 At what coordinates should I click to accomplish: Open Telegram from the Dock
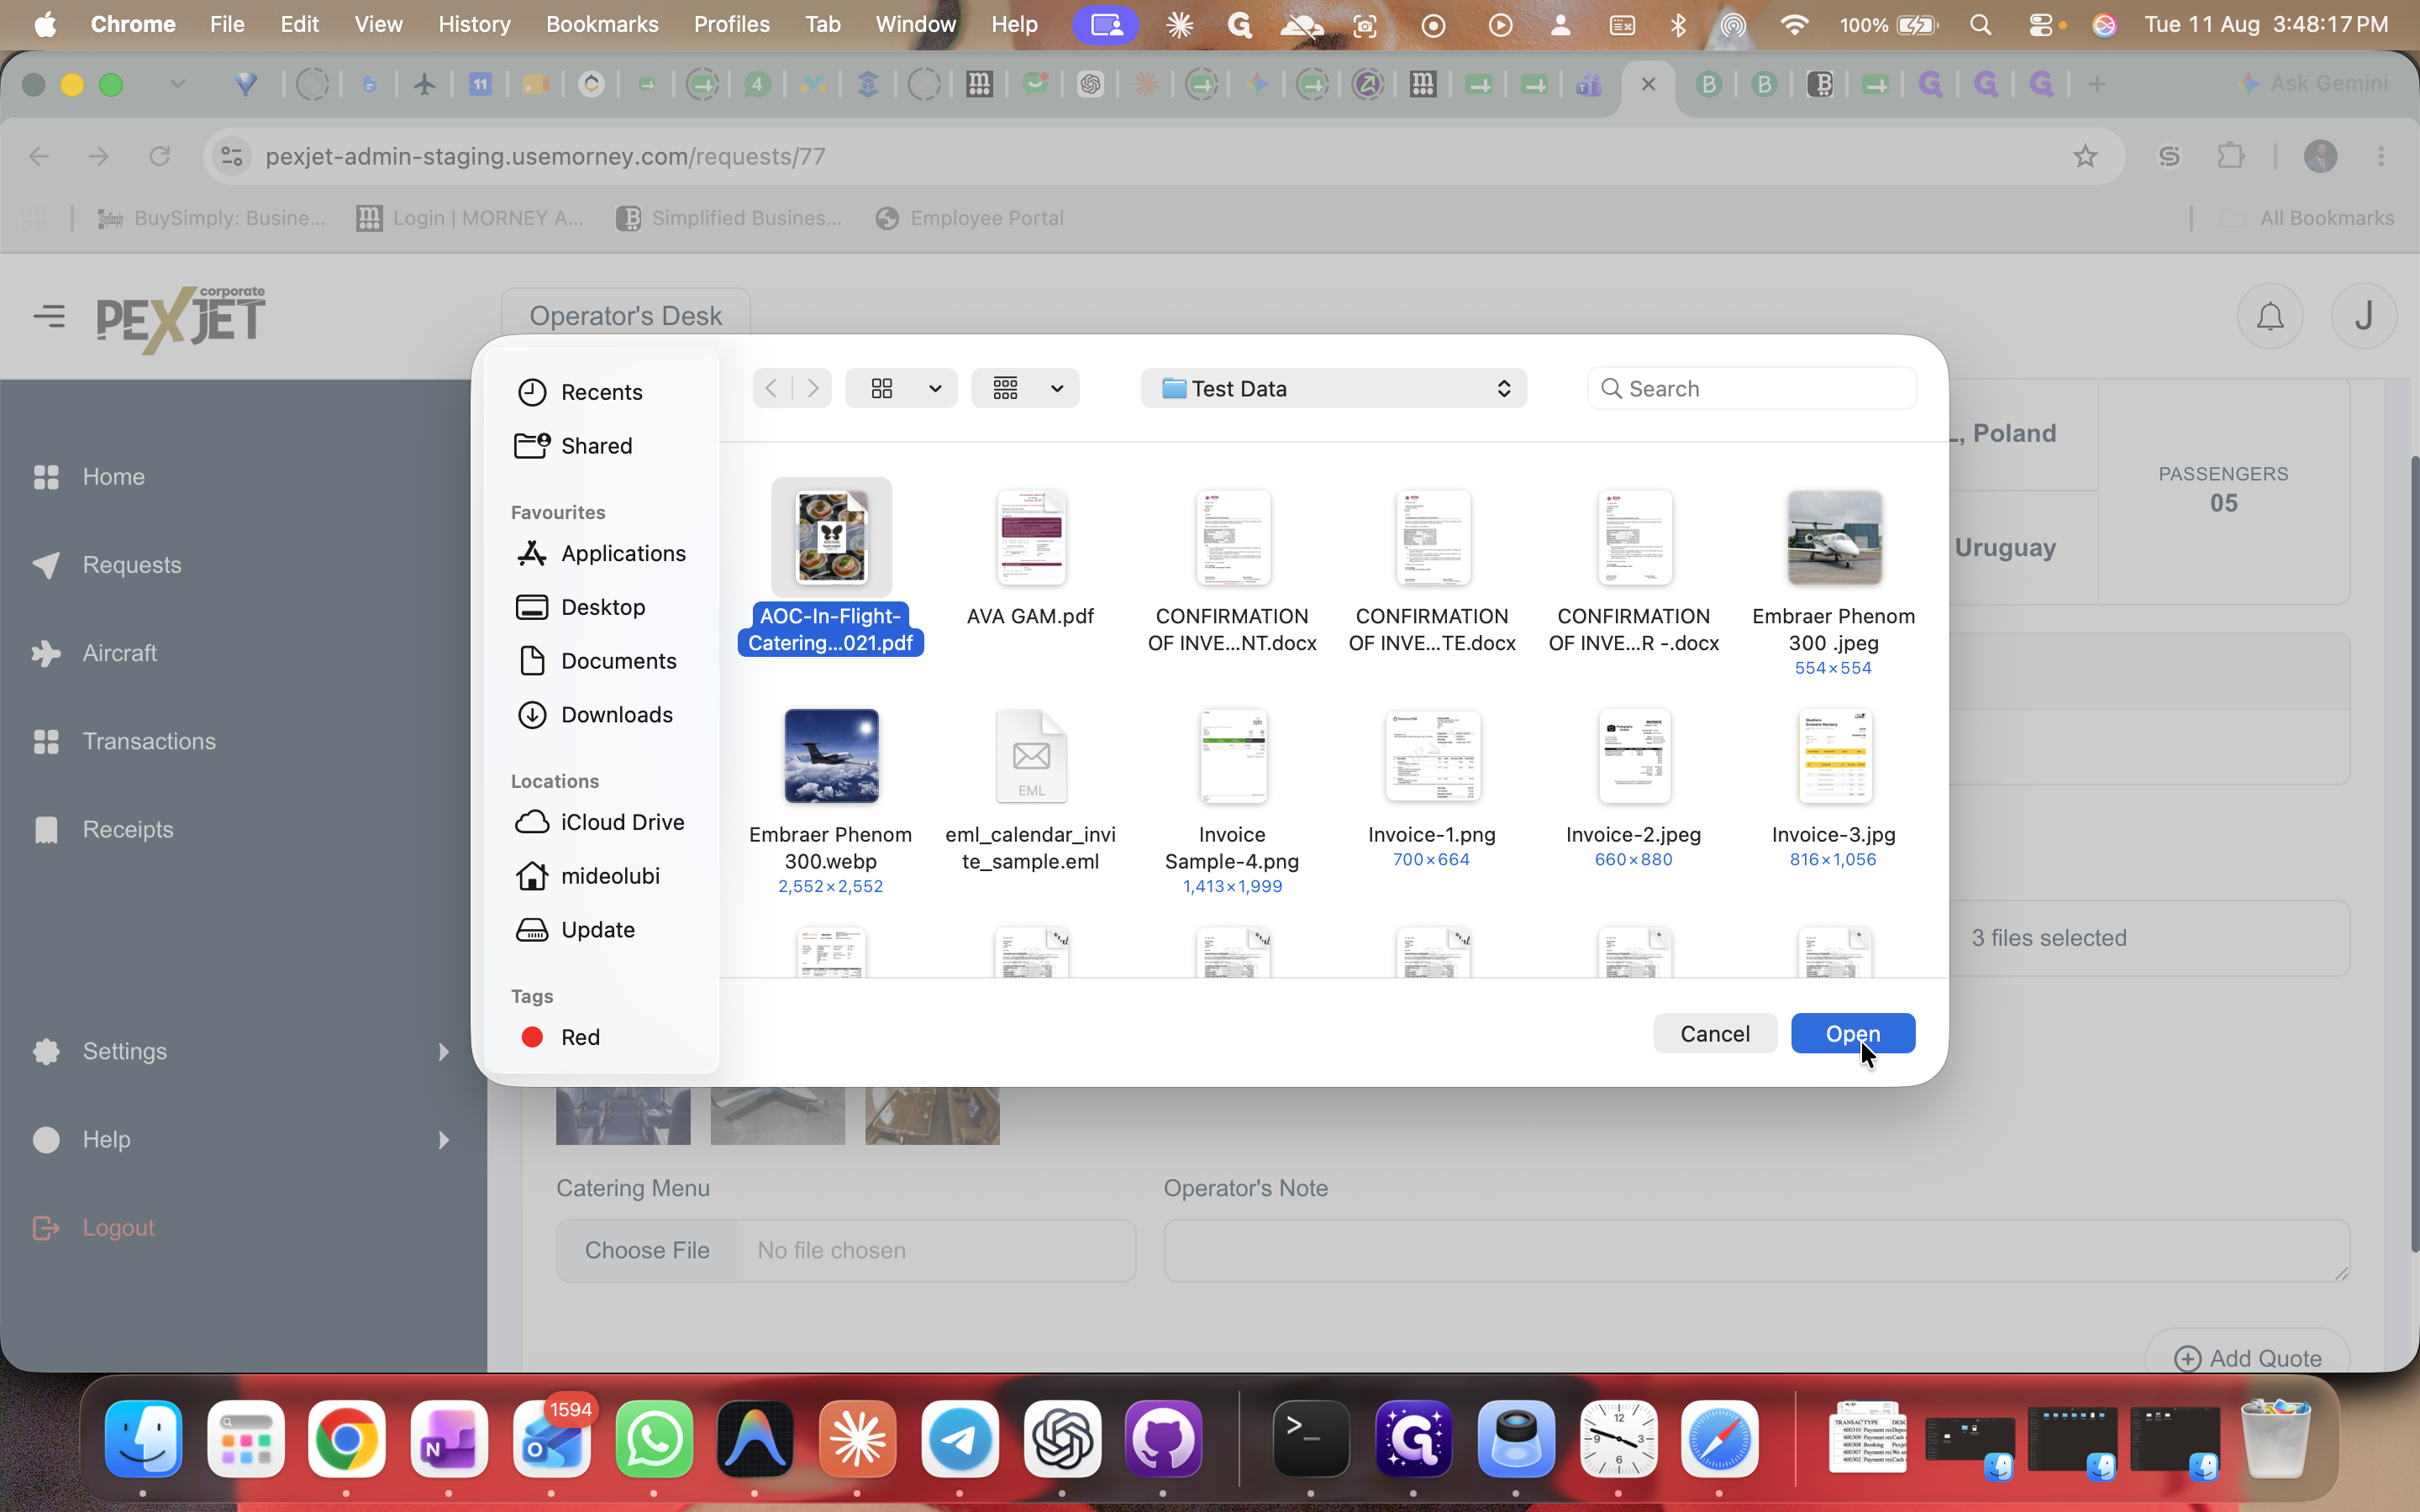960,1440
